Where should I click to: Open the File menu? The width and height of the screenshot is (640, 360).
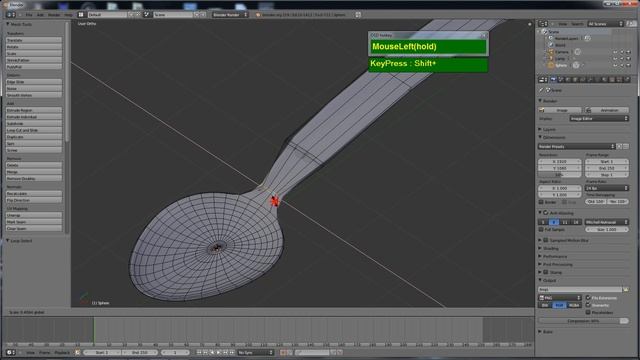29,15
